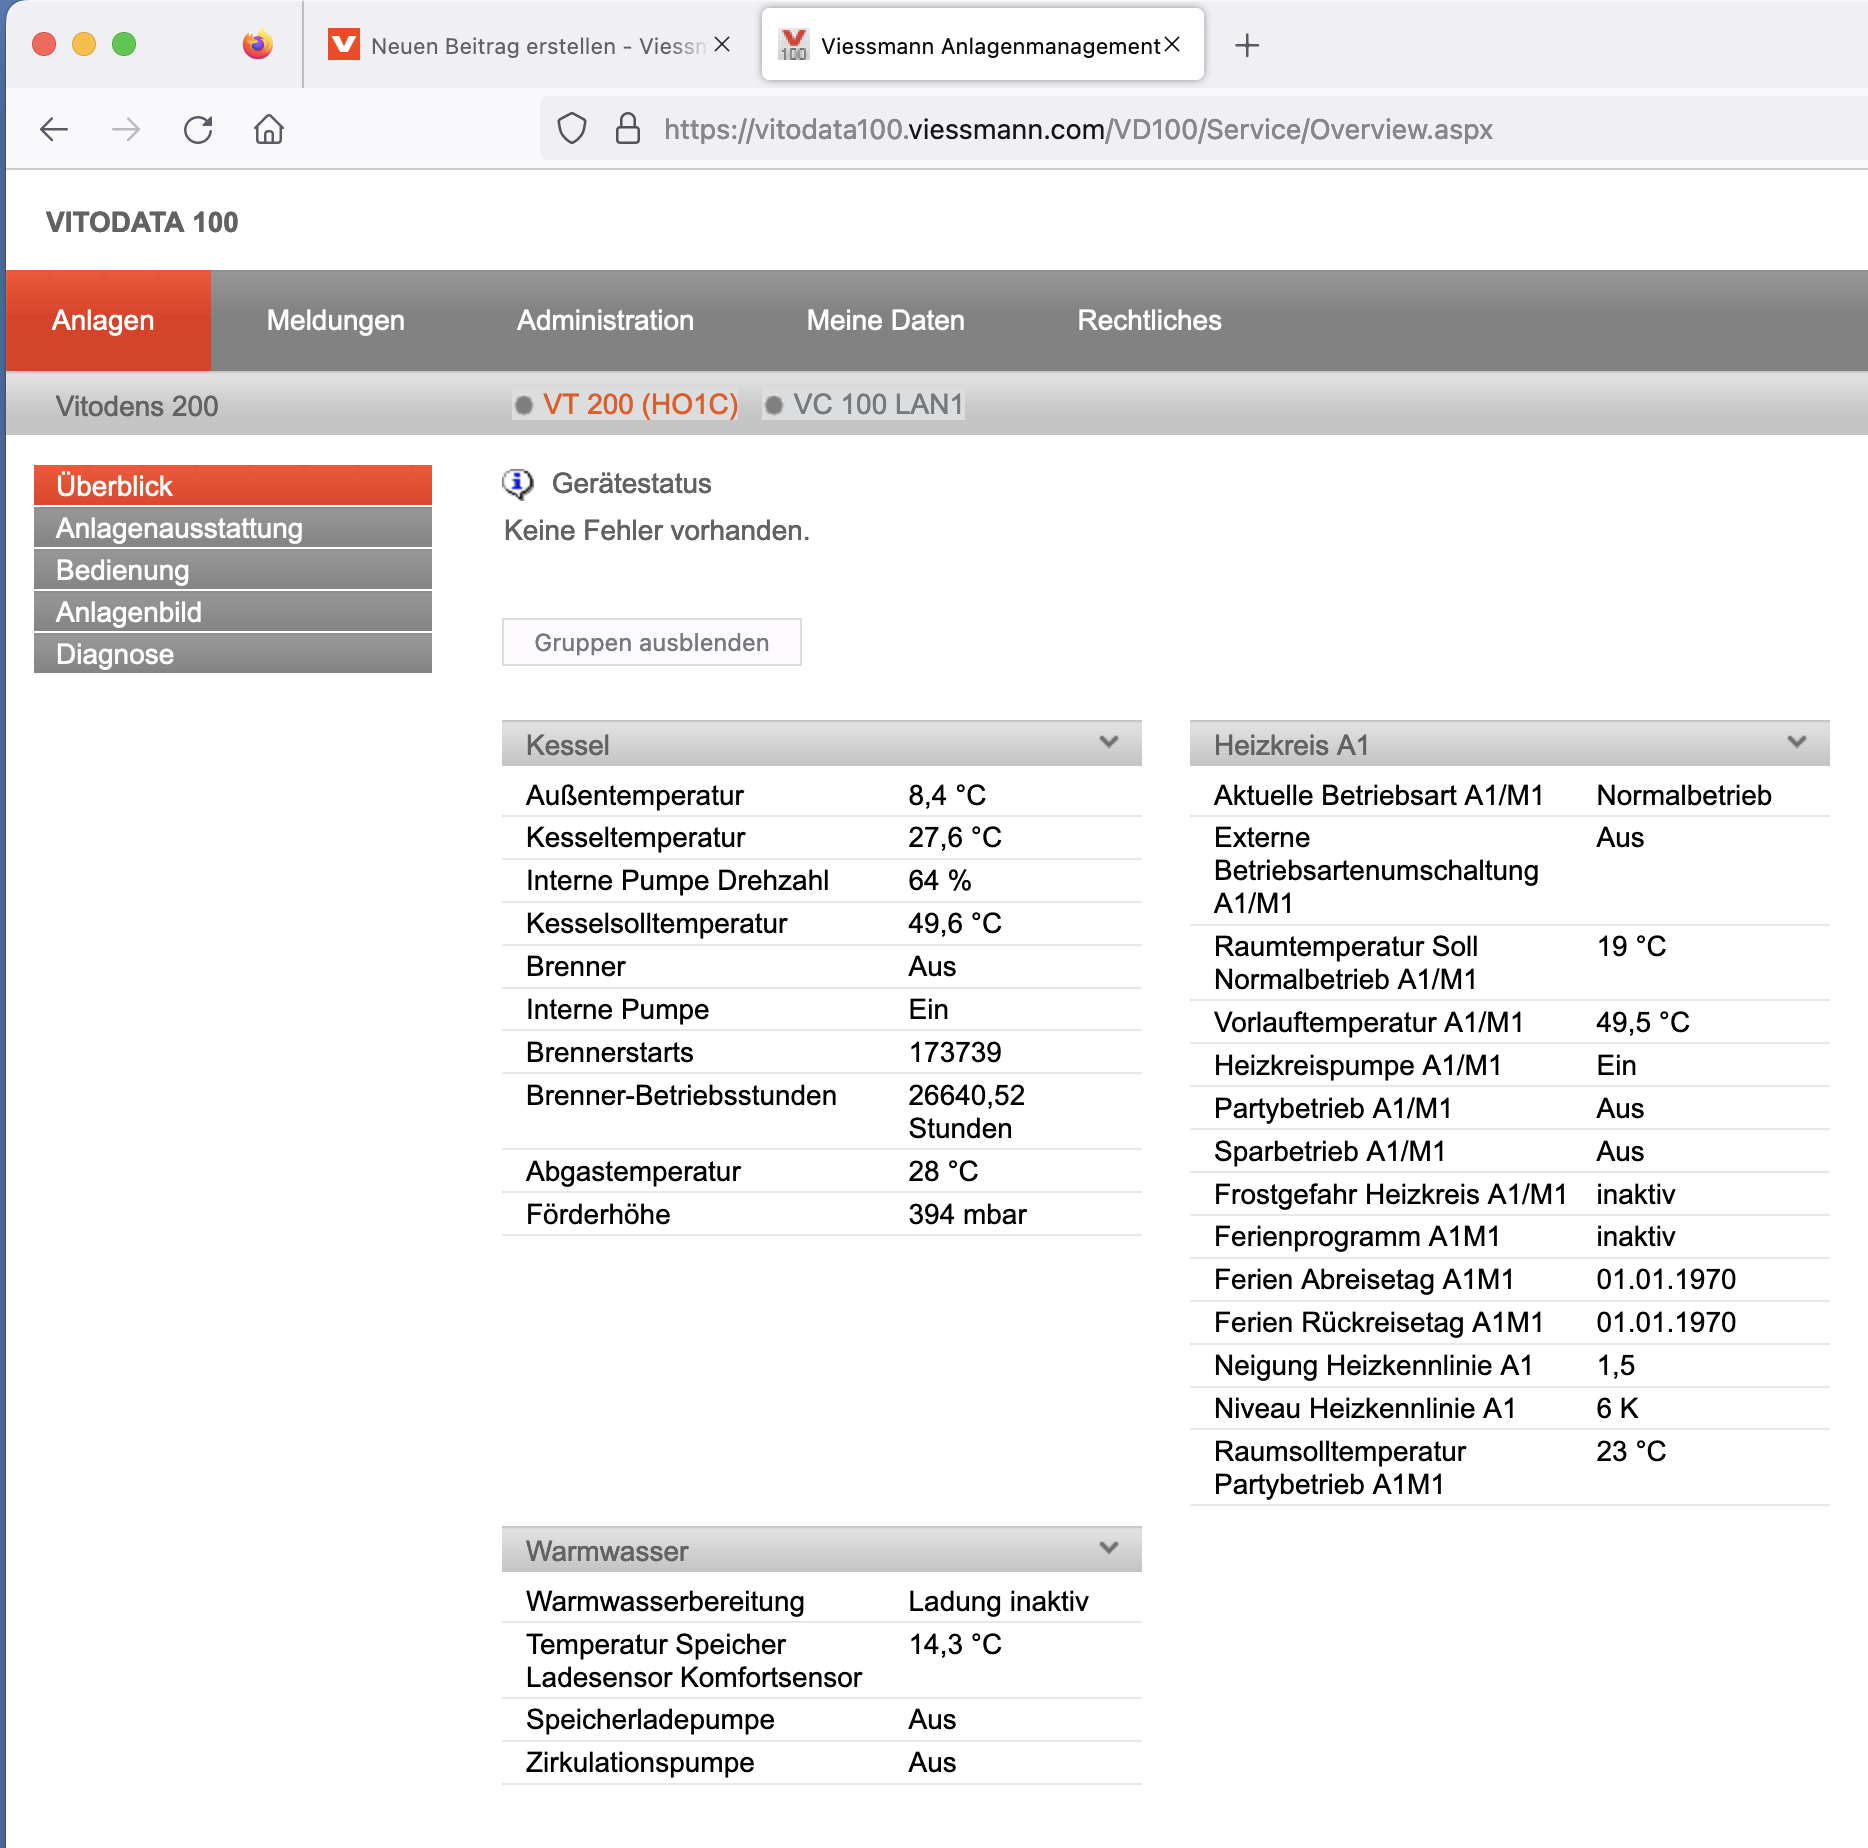Screen dimensions: 1868x1848
Task: Select the Bedienung sidebar item
Action: pyautogui.click(x=233, y=569)
